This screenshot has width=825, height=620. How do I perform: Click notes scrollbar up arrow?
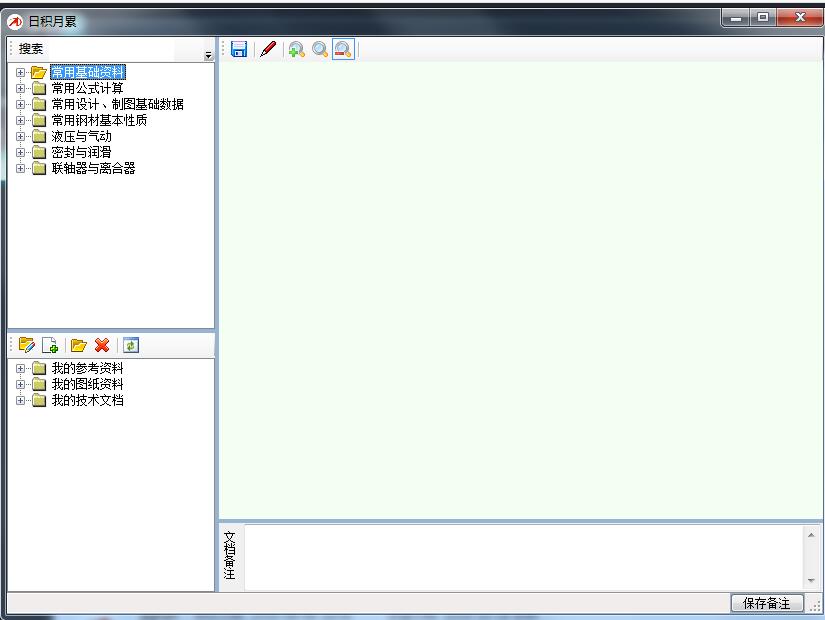pos(811,535)
